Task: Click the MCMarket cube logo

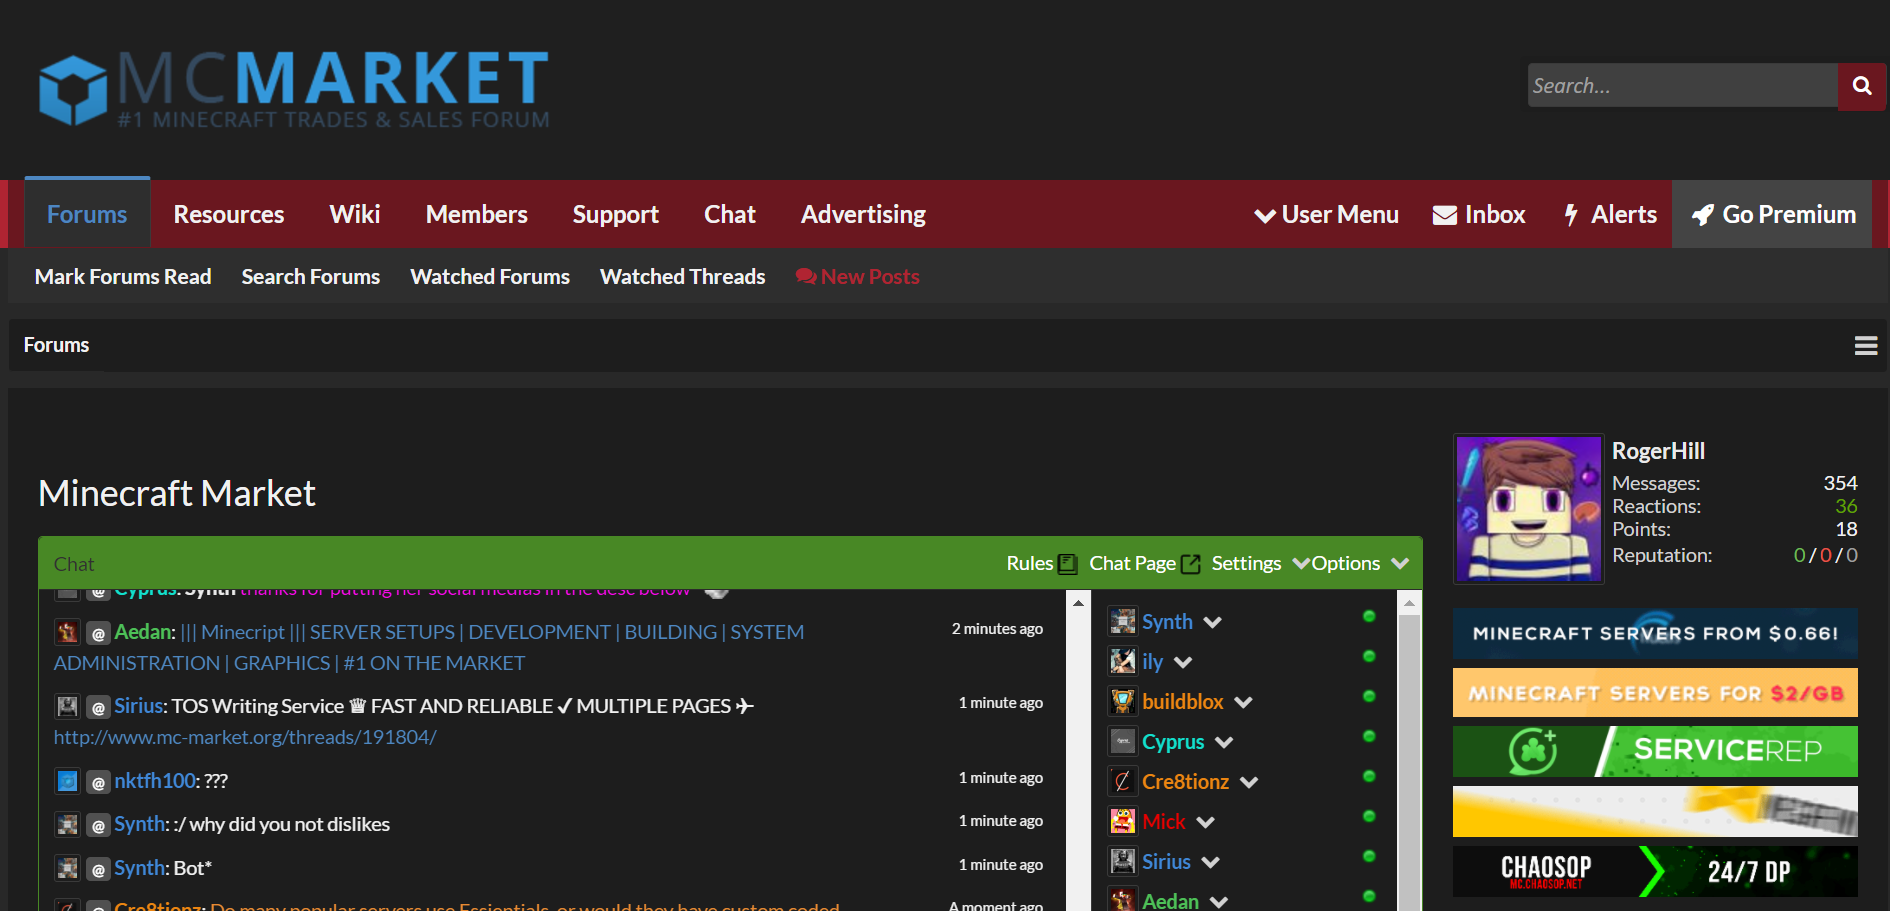Action: click(73, 90)
